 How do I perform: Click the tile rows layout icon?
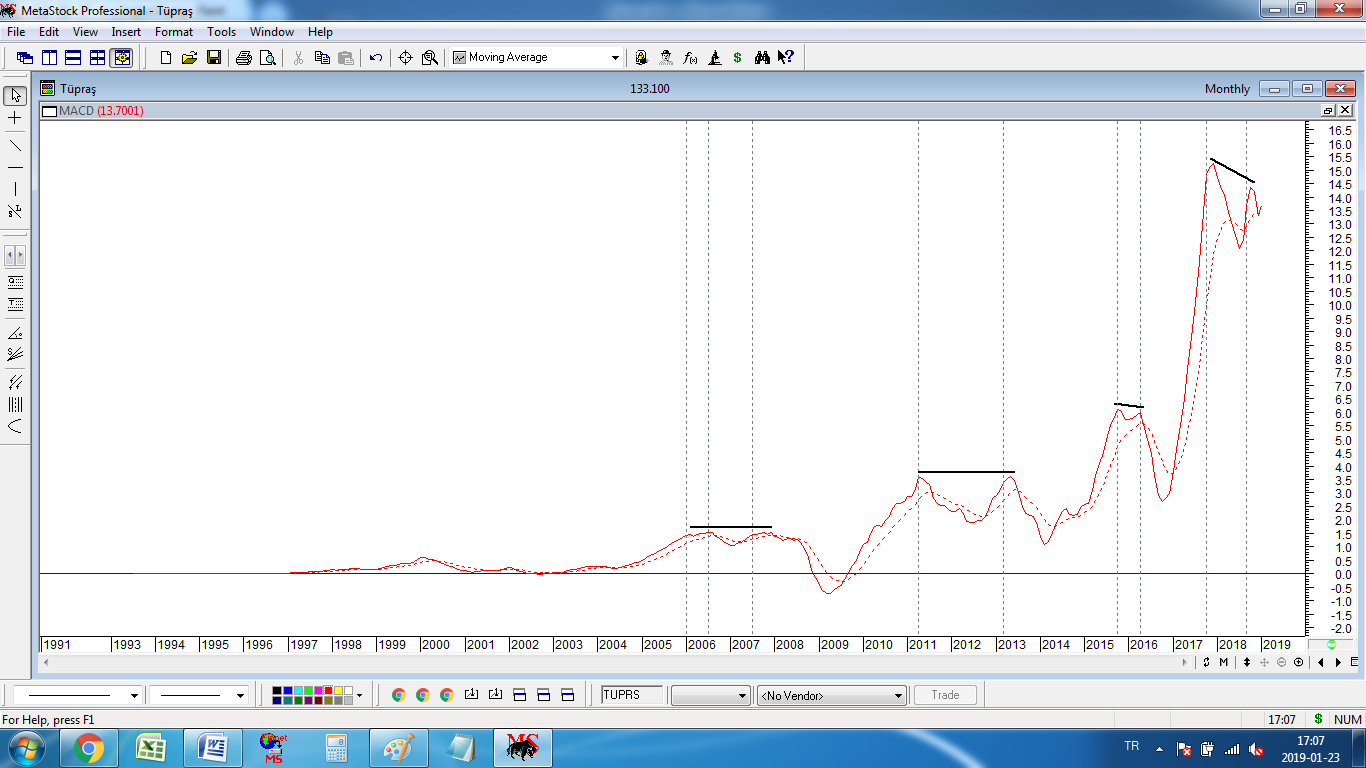[x=73, y=58]
